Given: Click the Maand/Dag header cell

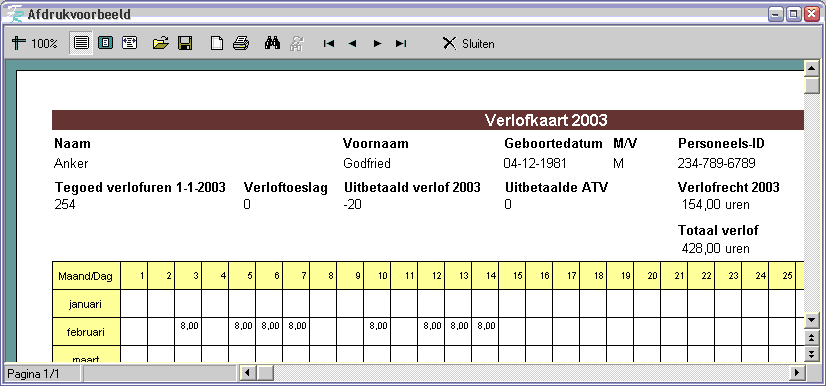Looking at the screenshot, I should [x=86, y=275].
